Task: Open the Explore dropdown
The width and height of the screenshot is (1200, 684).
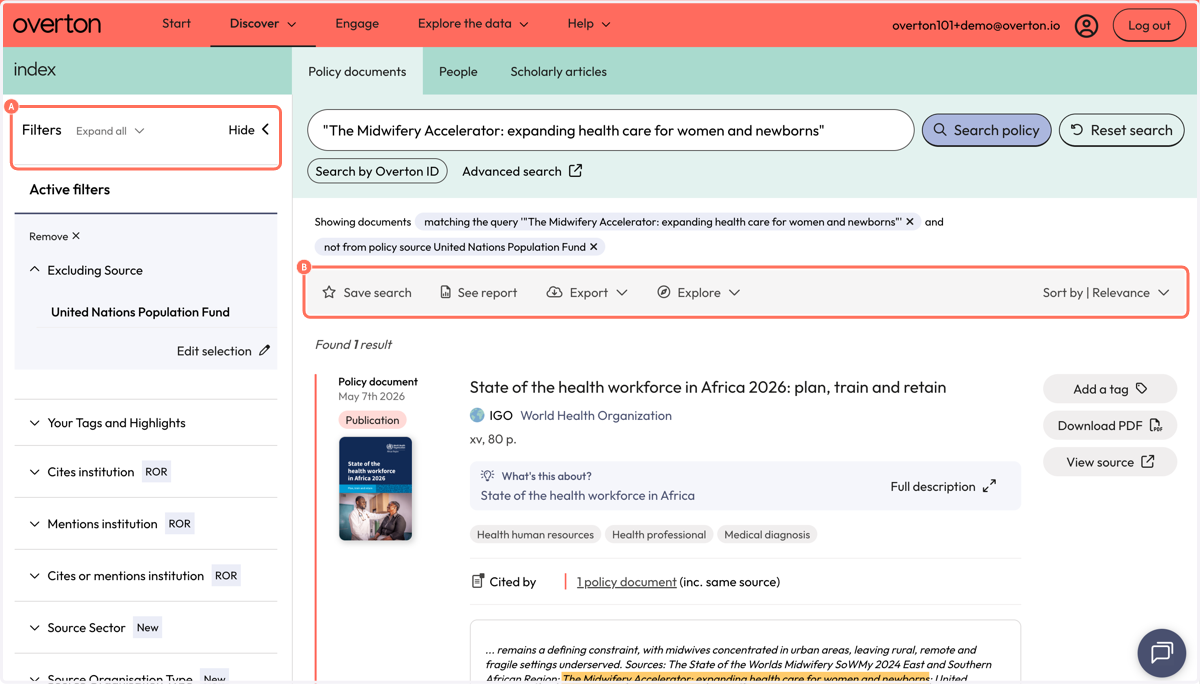Action: point(698,293)
